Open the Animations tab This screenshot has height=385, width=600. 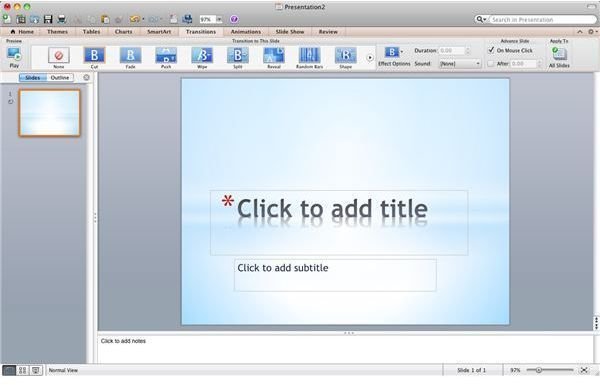246,32
